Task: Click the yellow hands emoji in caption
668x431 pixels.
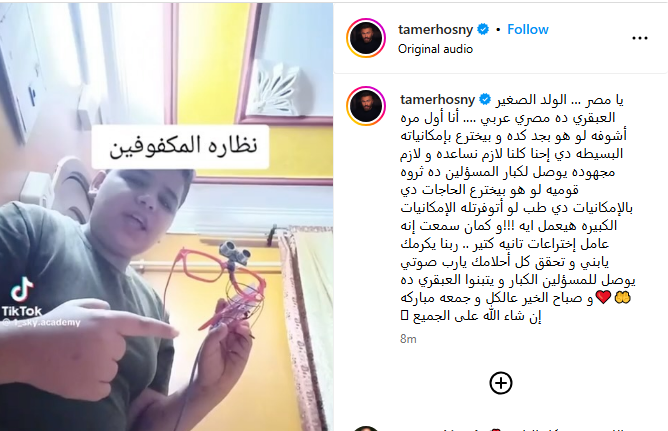Action: pos(622,297)
